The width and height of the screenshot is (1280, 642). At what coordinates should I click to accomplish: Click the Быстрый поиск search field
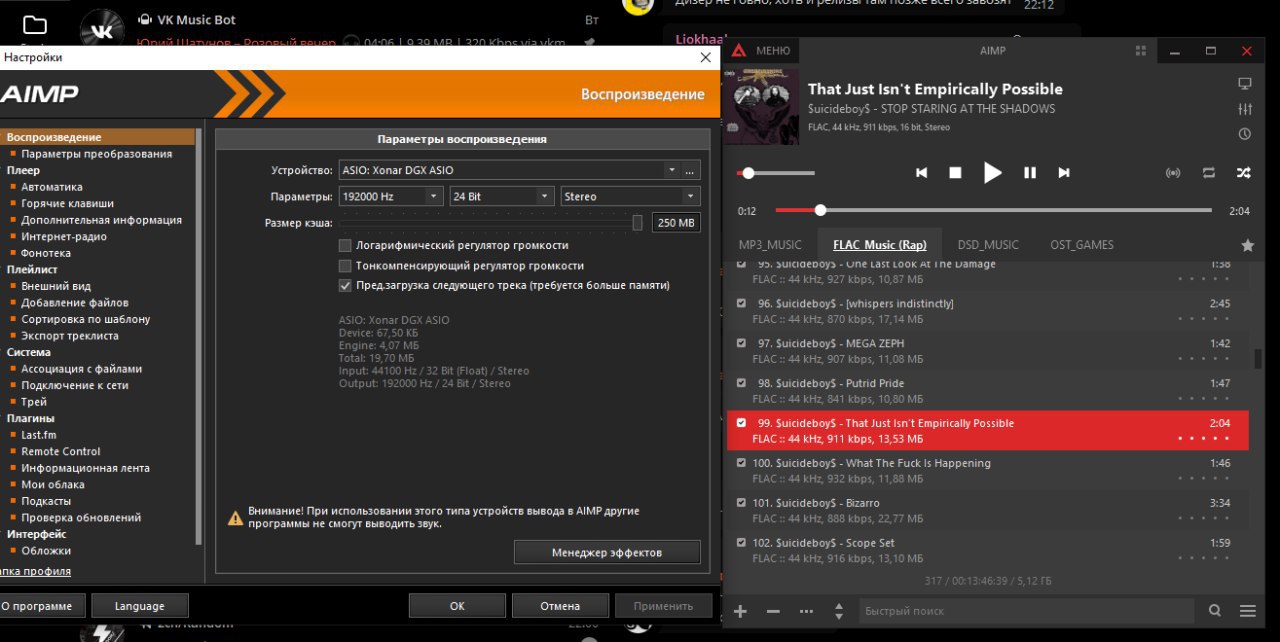tap(1026, 611)
